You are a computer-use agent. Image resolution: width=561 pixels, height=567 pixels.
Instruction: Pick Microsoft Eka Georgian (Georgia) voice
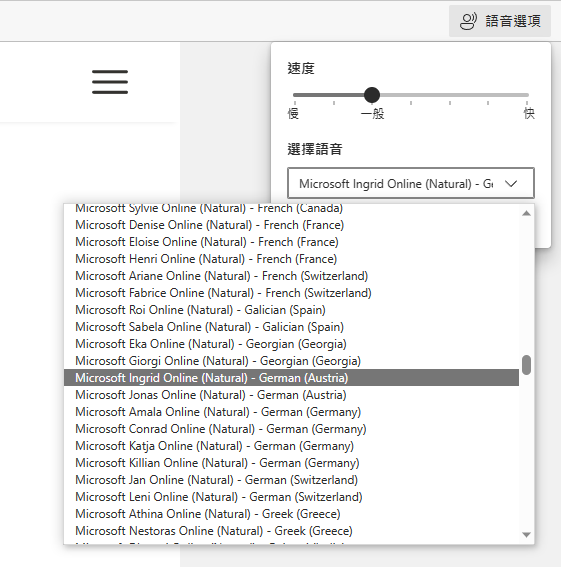point(292,344)
